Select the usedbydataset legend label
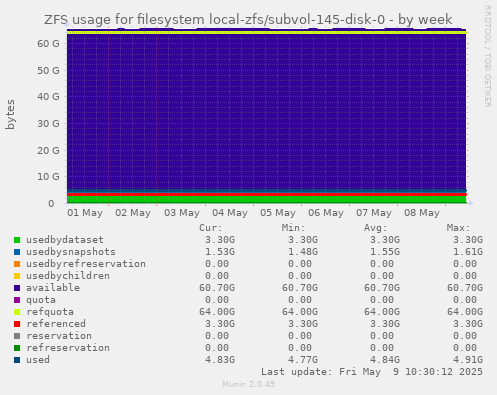This screenshot has height=395, width=497. [x=65, y=240]
